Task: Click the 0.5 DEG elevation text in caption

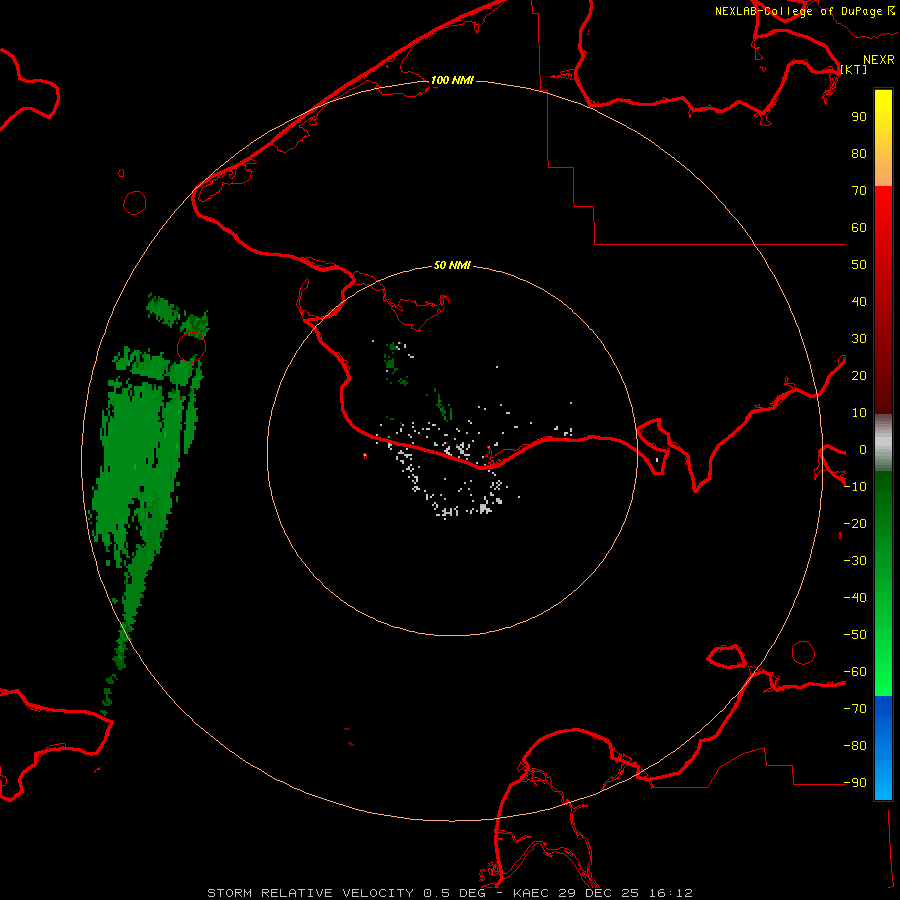Action: pos(455,893)
